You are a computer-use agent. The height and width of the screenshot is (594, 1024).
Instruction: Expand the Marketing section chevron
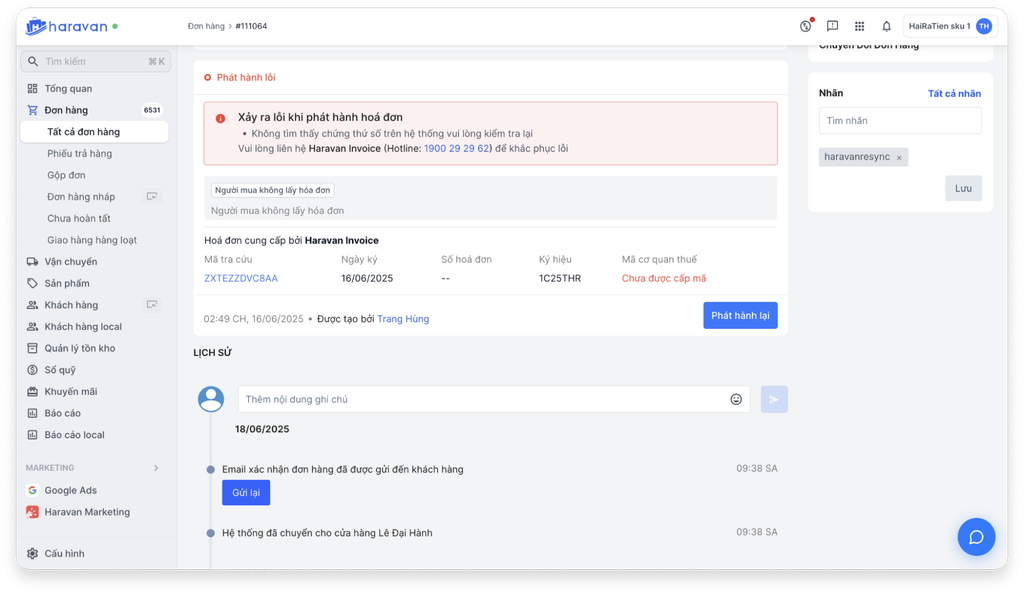tap(156, 468)
